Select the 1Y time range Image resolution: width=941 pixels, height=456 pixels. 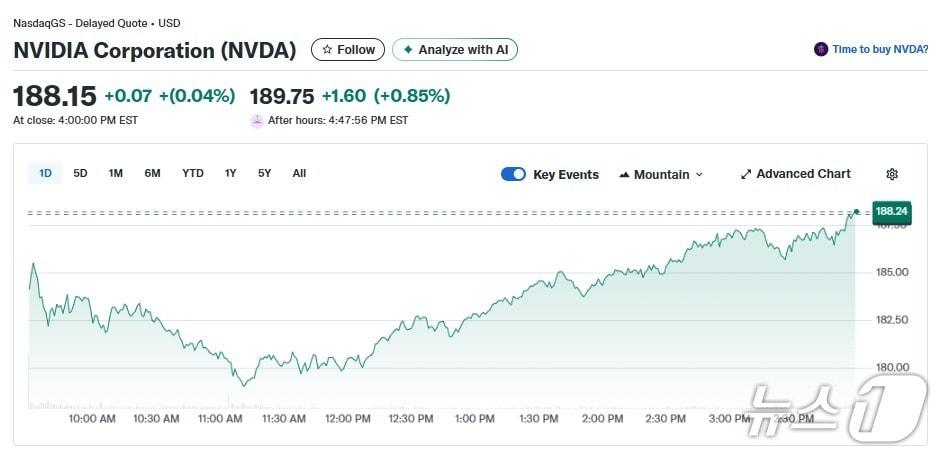230,173
